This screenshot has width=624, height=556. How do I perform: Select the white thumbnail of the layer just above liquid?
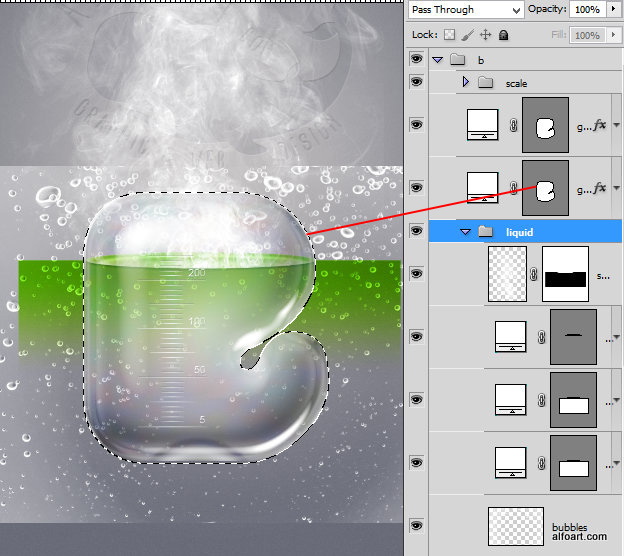(x=482, y=187)
